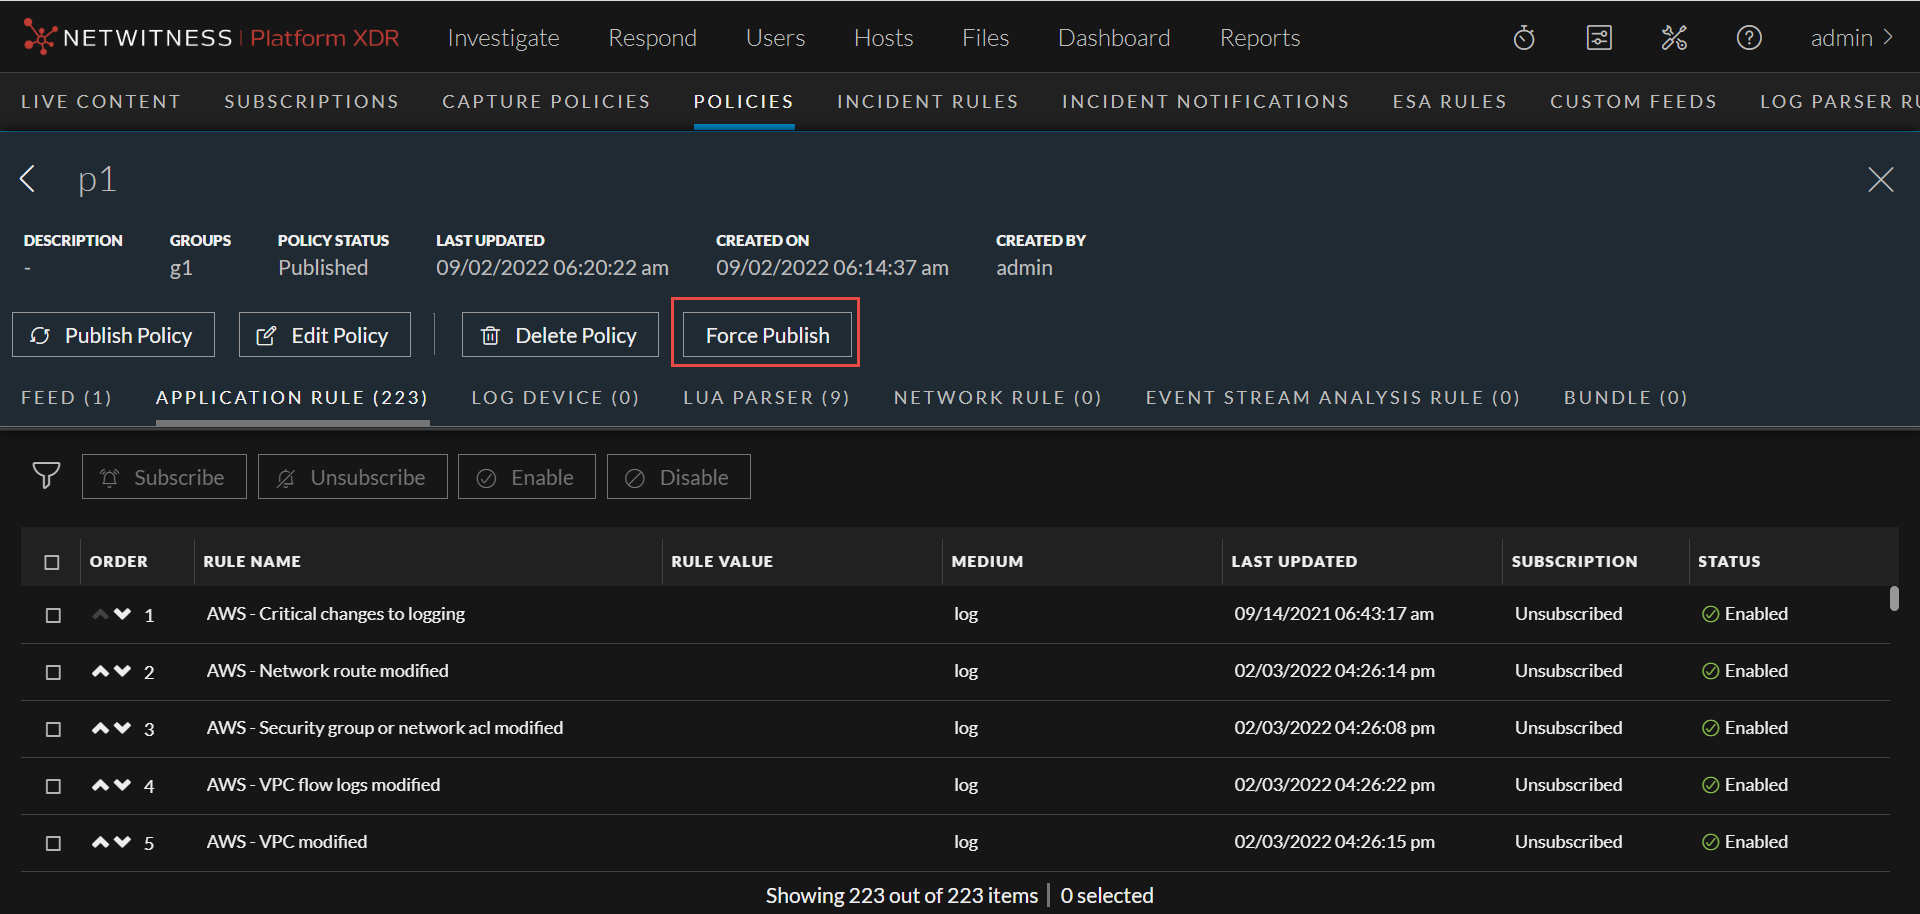Go back using the left arrow beside p1
Screen dimensions: 1920x914
(x=28, y=179)
